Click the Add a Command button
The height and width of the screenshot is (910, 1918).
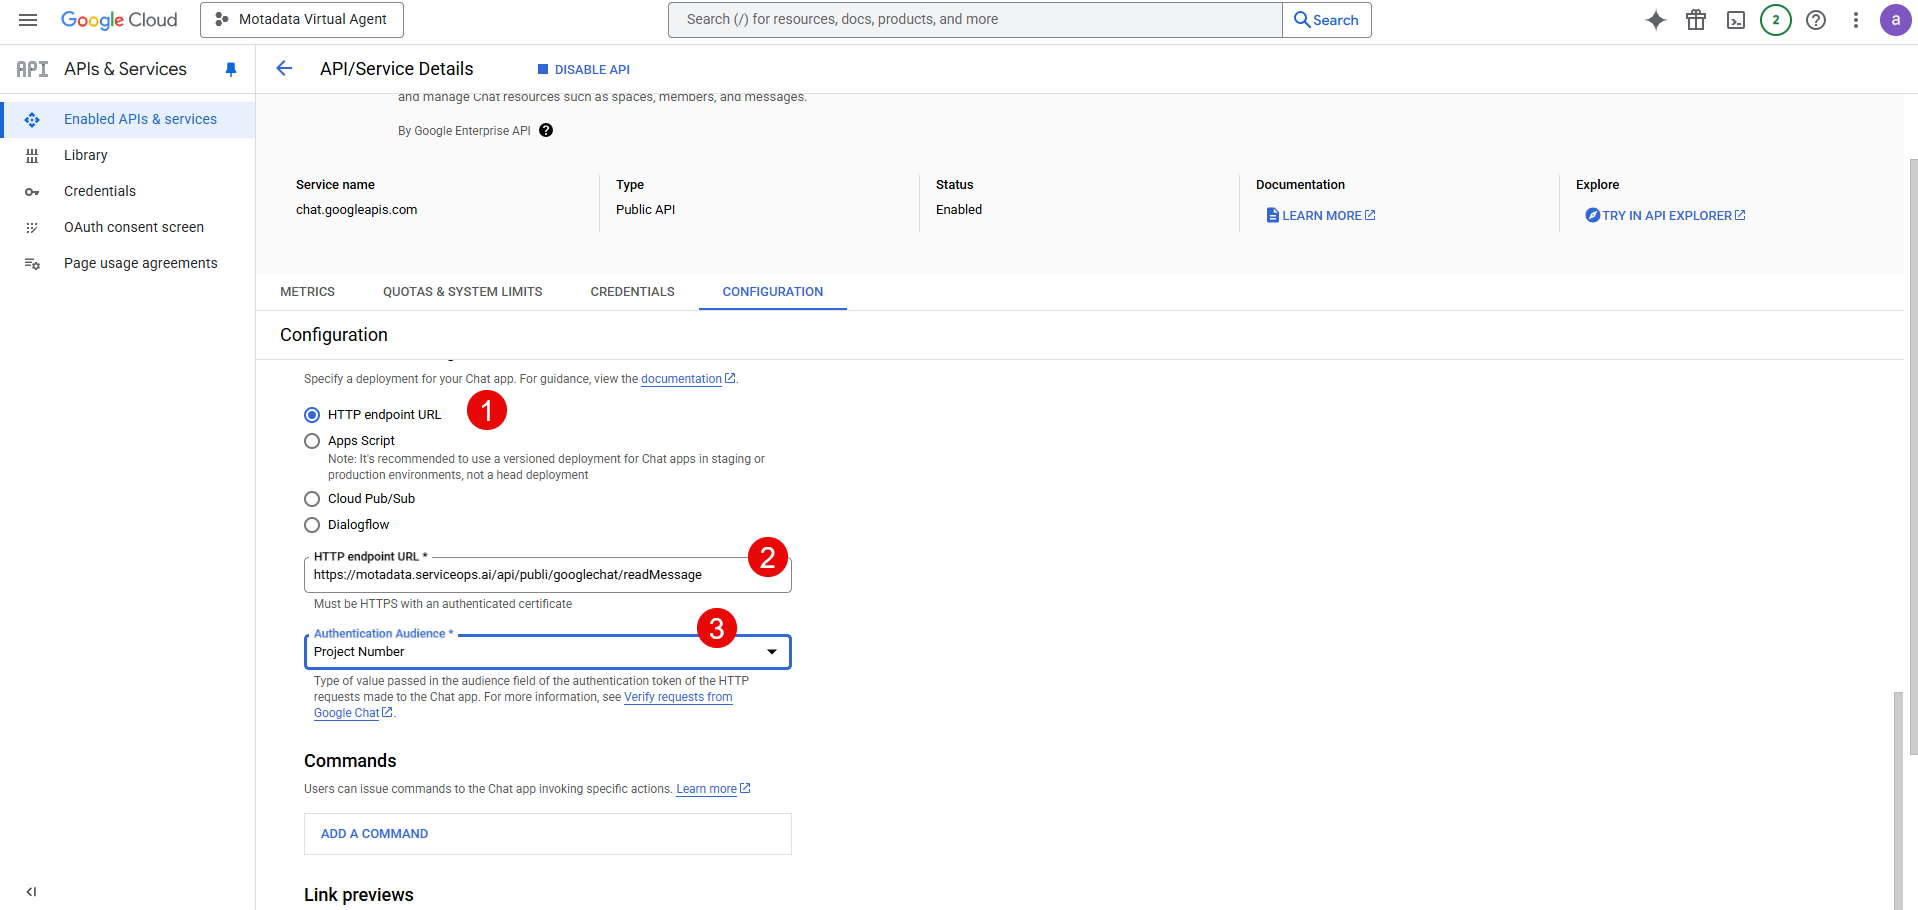click(x=374, y=834)
